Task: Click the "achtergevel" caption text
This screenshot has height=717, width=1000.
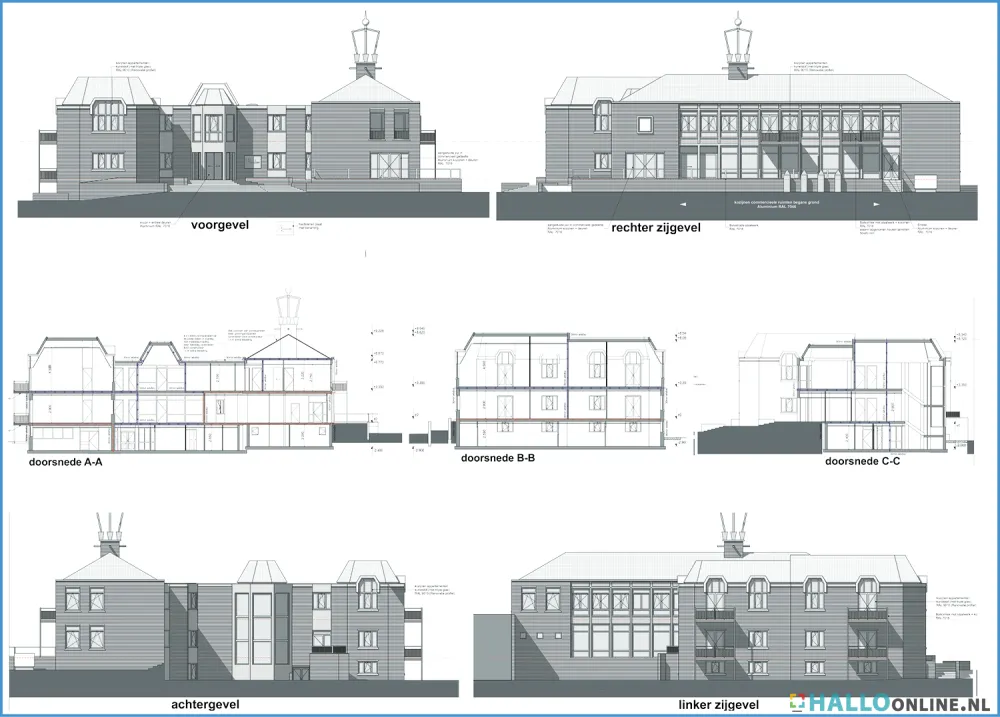Action: pyautogui.click(x=205, y=704)
